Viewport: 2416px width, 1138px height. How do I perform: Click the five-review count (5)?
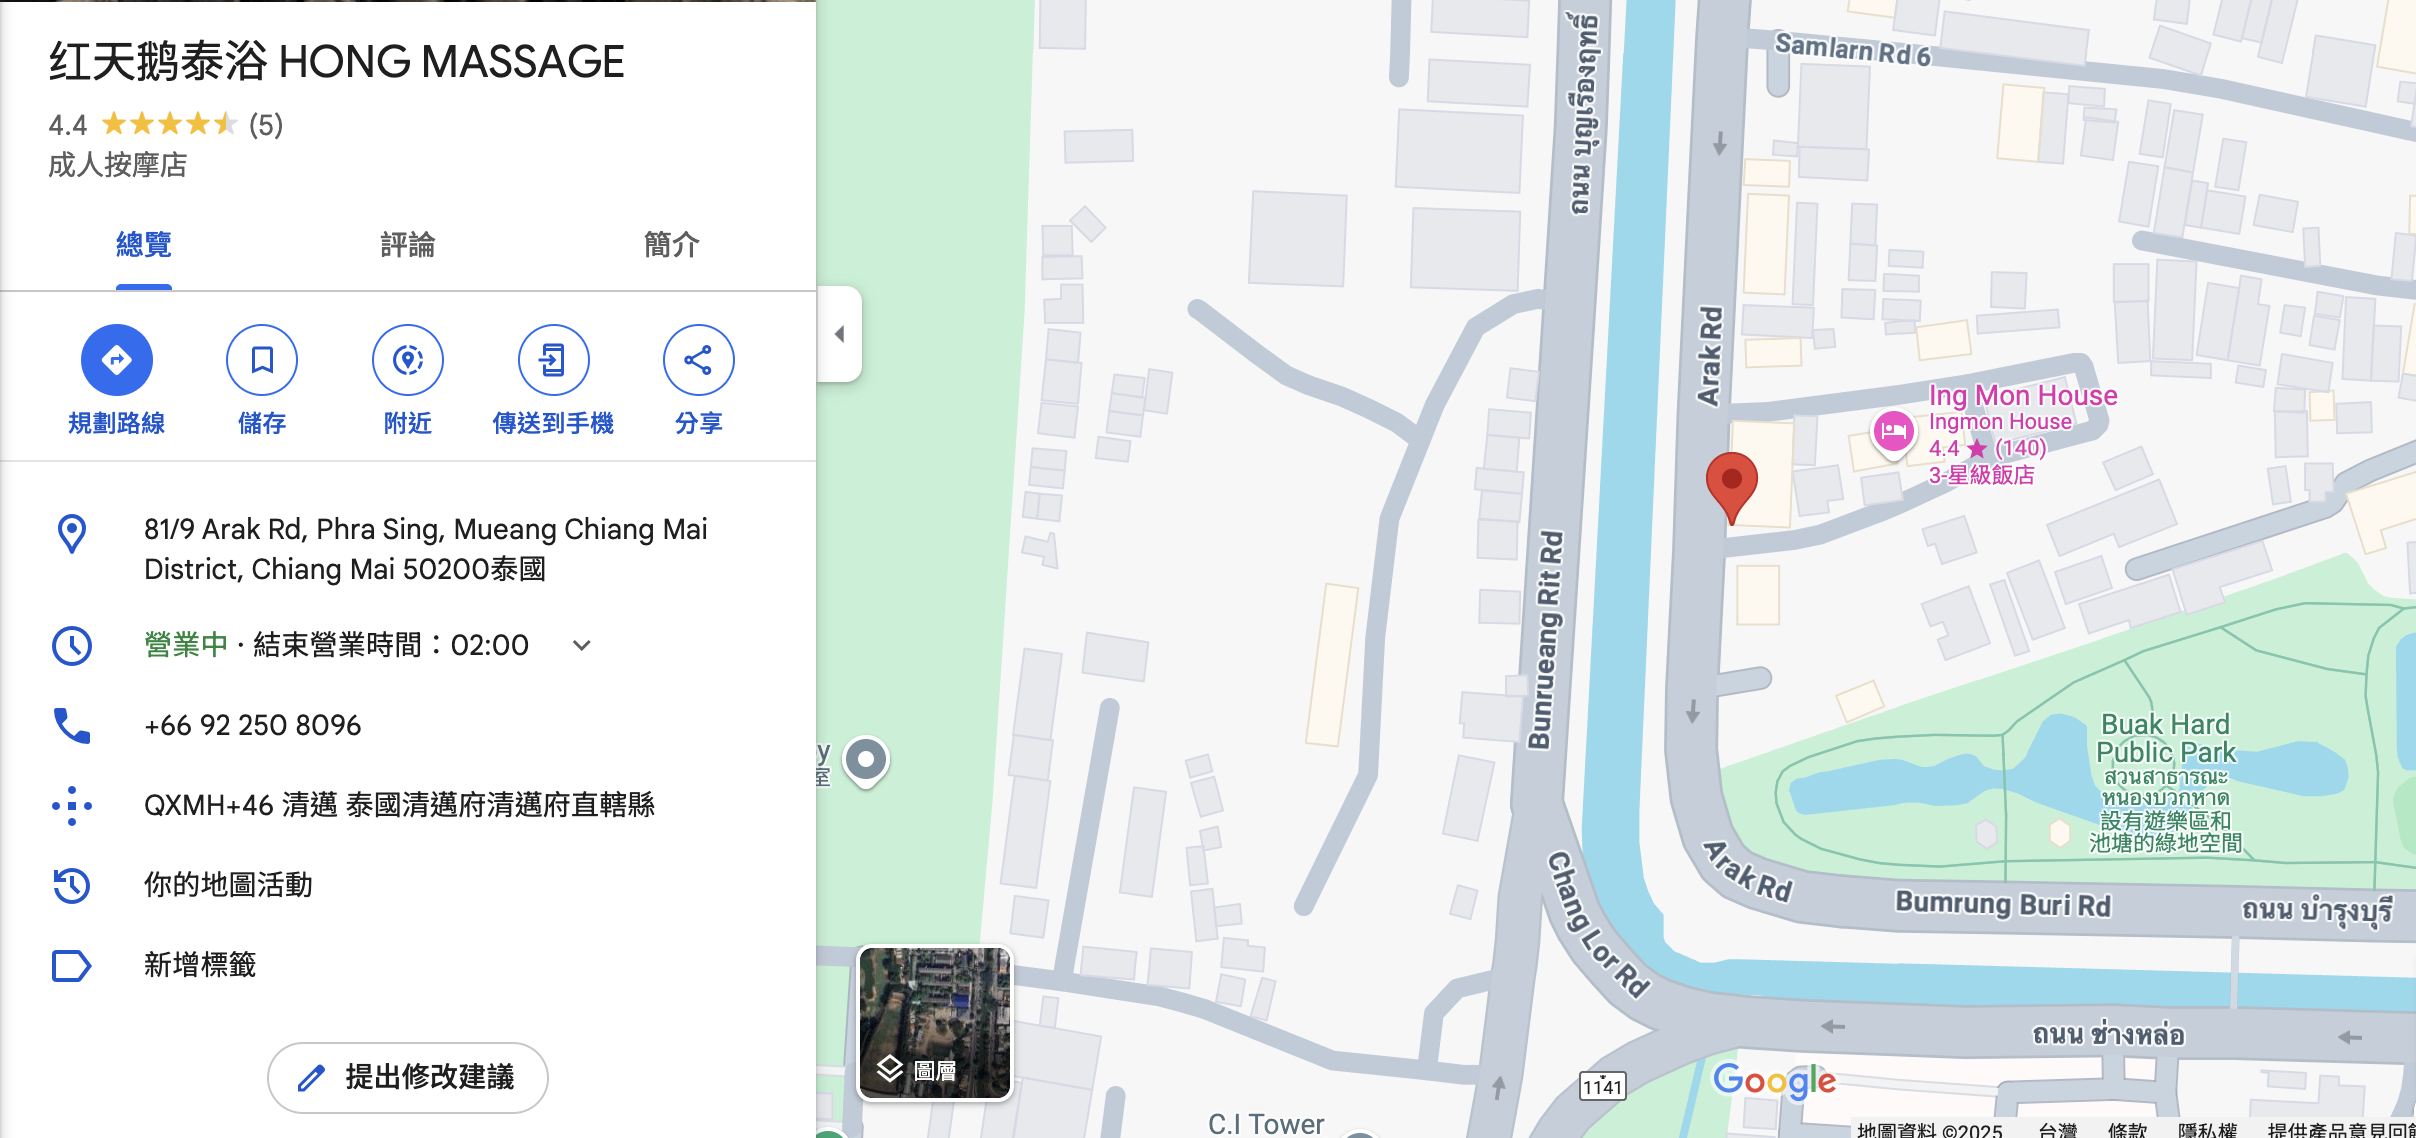coord(266,124)
